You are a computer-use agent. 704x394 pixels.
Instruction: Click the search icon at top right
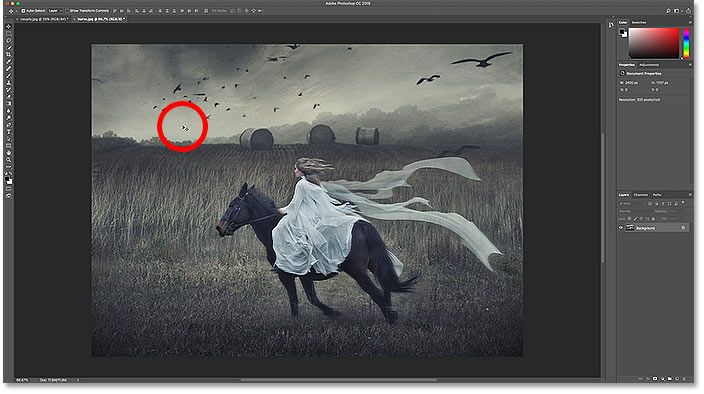coord(668,10)
